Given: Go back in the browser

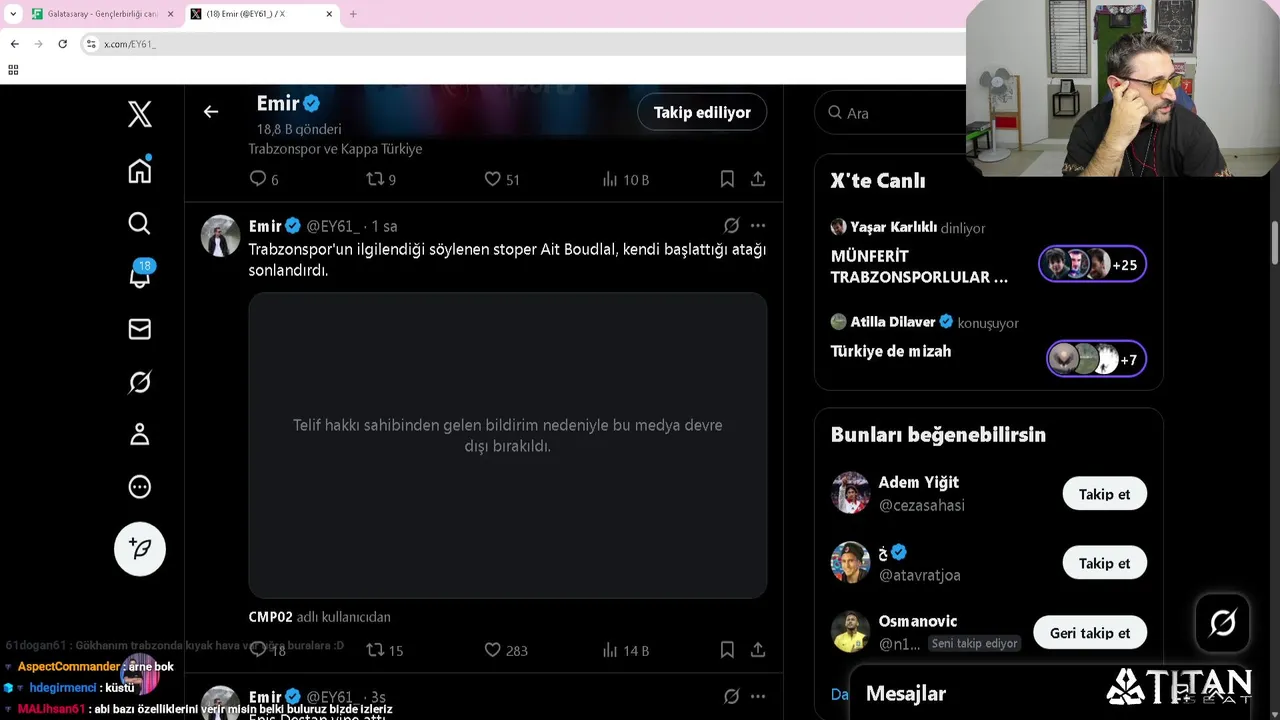Looking at the screenshot, I should [x=14, y=44].
